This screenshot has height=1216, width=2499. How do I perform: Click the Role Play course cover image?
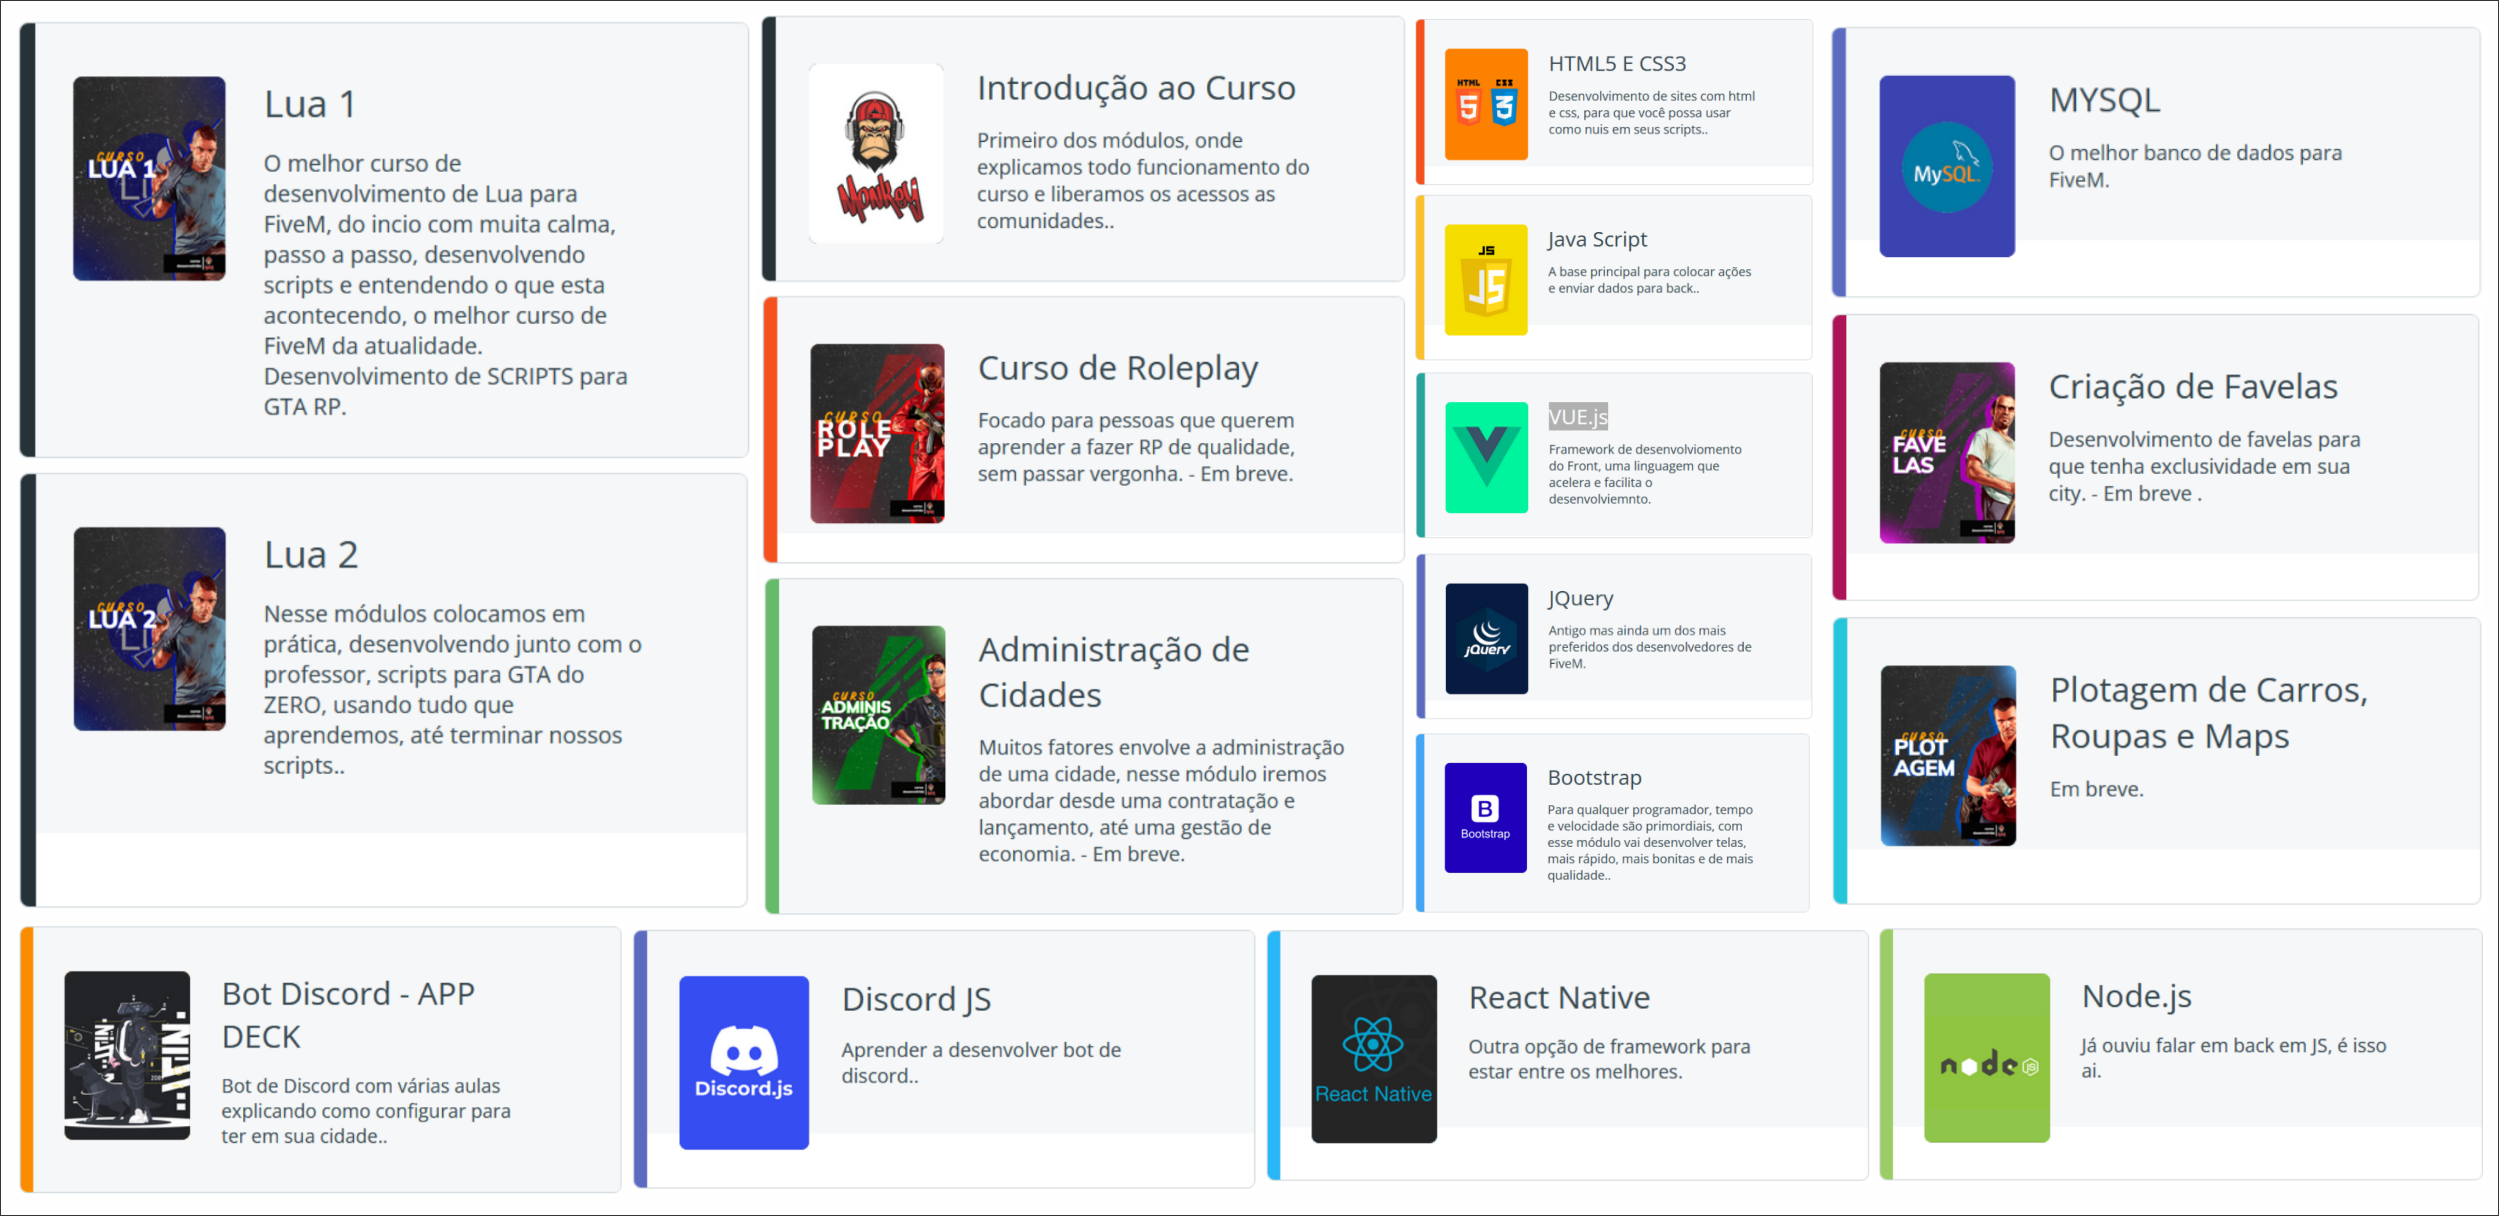pos(877,433)
